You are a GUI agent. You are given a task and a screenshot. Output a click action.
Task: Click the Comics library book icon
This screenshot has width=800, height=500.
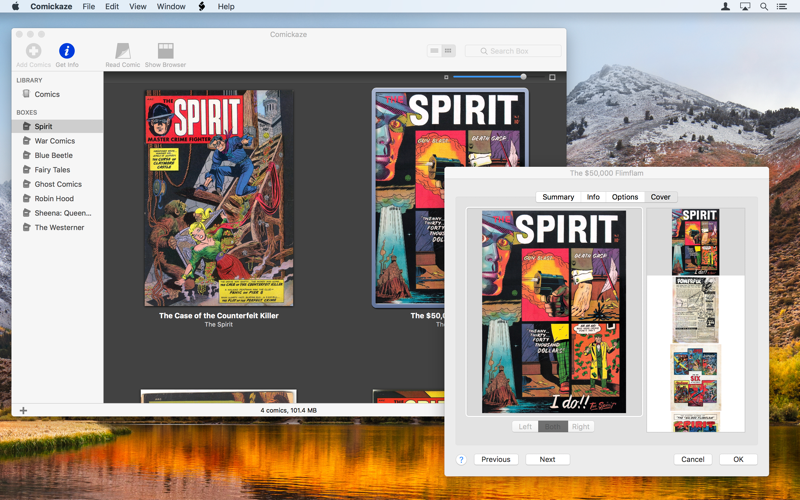click(27, 93)
